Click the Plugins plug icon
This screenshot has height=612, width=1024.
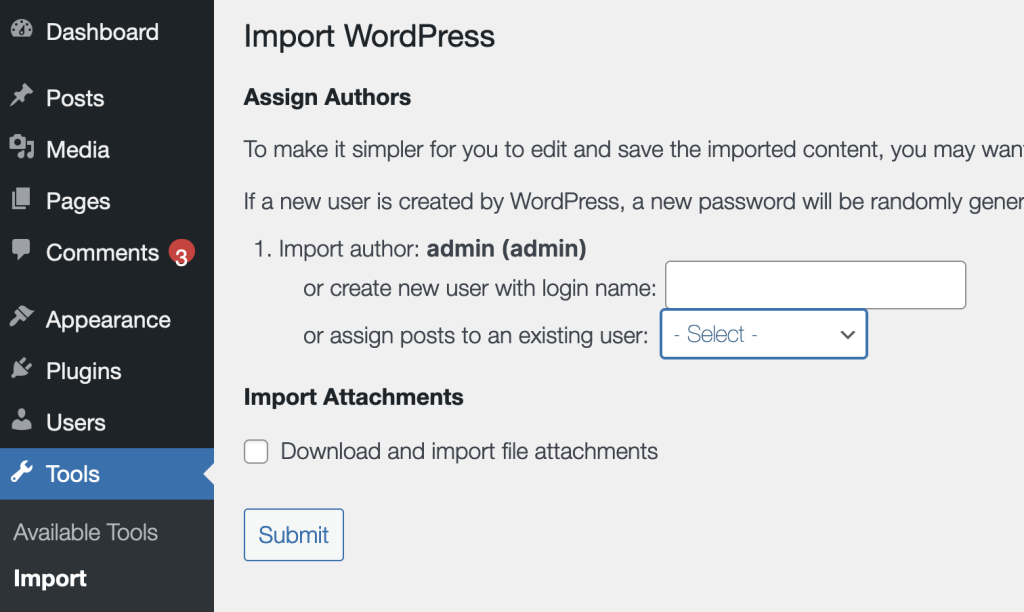[x=22, y=368]
